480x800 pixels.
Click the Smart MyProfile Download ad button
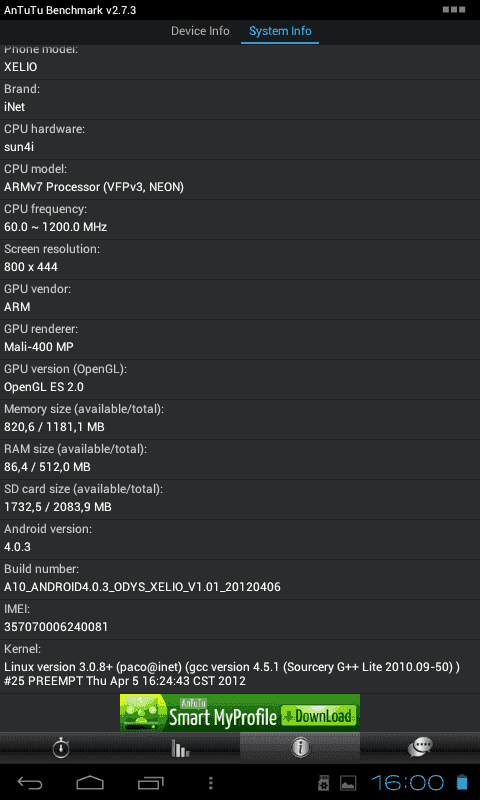click(240, 713)
